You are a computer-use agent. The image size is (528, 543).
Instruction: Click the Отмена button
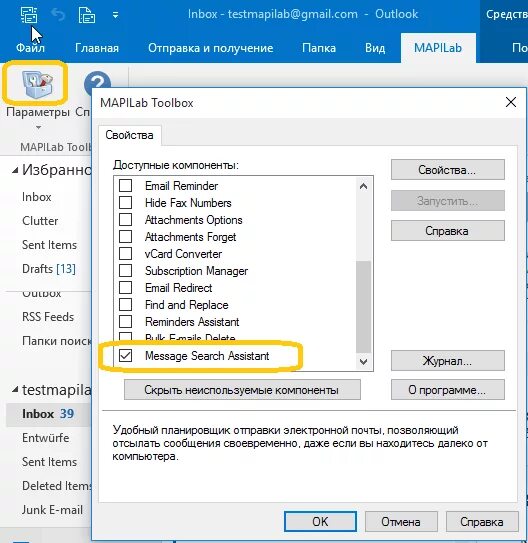401,522
